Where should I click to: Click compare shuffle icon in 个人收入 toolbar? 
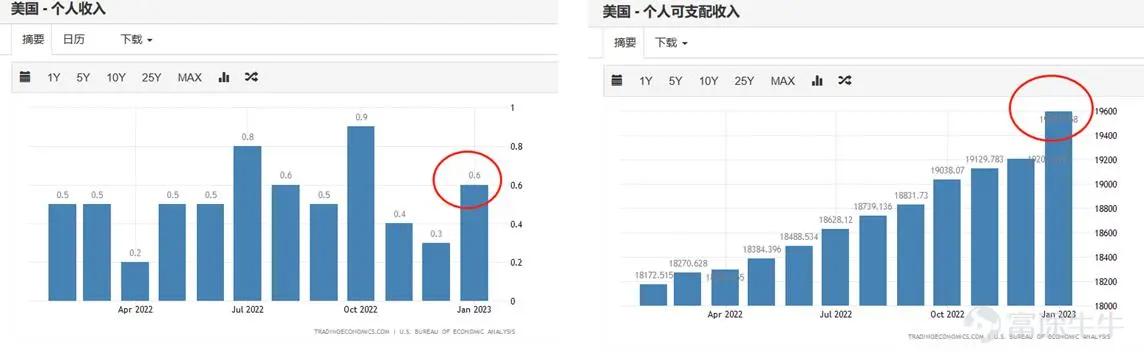[x=252, y=77]
